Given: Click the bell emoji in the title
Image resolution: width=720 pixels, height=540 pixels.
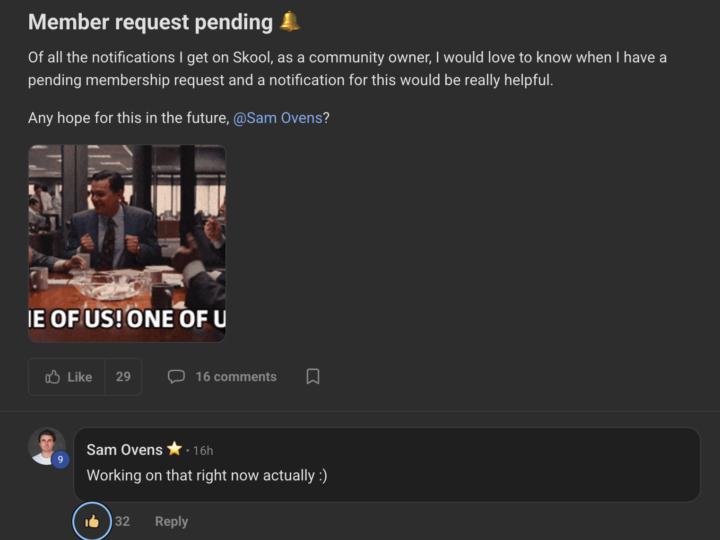Looking at the screenshot, I should point(289,21).
